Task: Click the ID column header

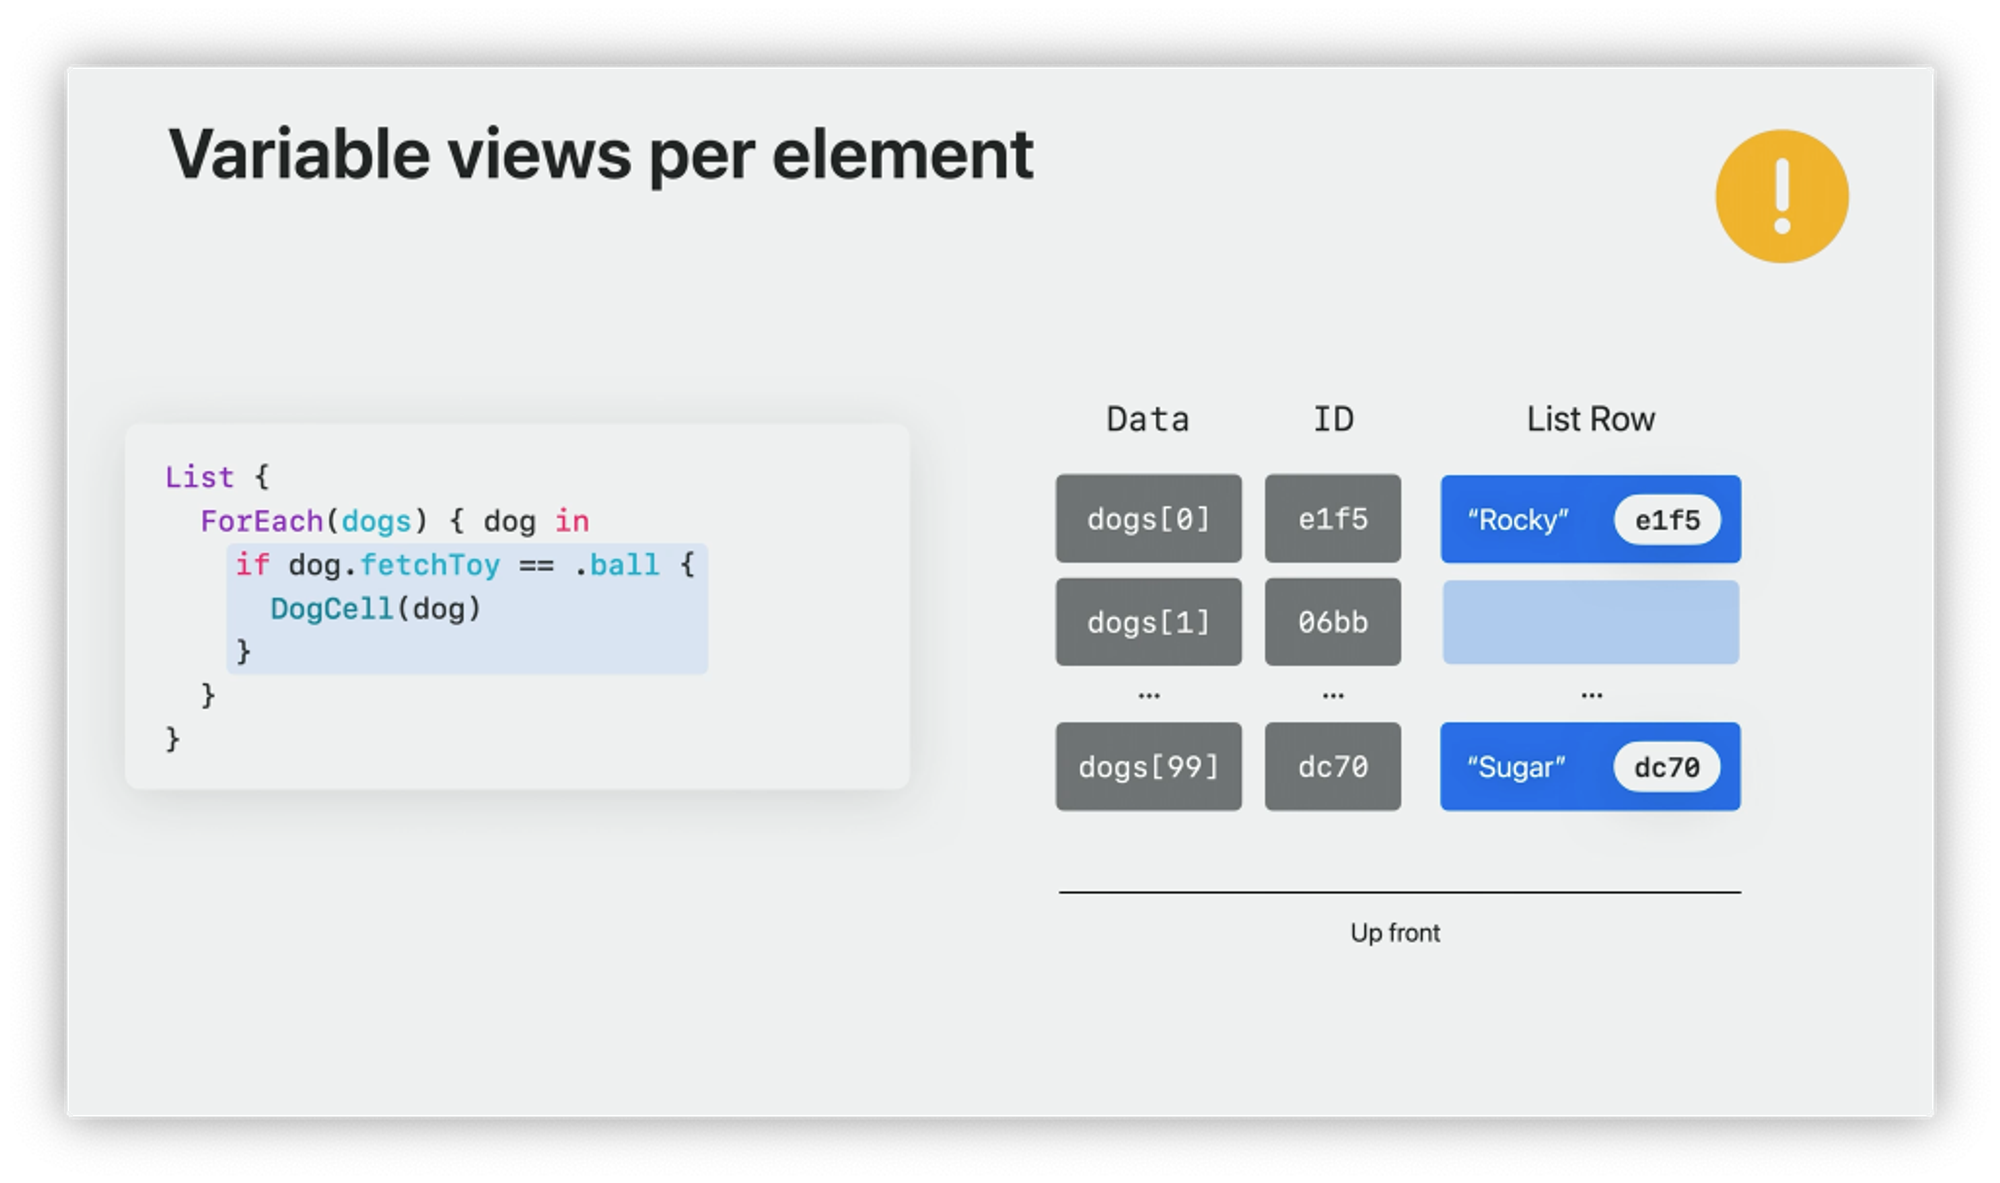Action: click(x=1333, y=419)
